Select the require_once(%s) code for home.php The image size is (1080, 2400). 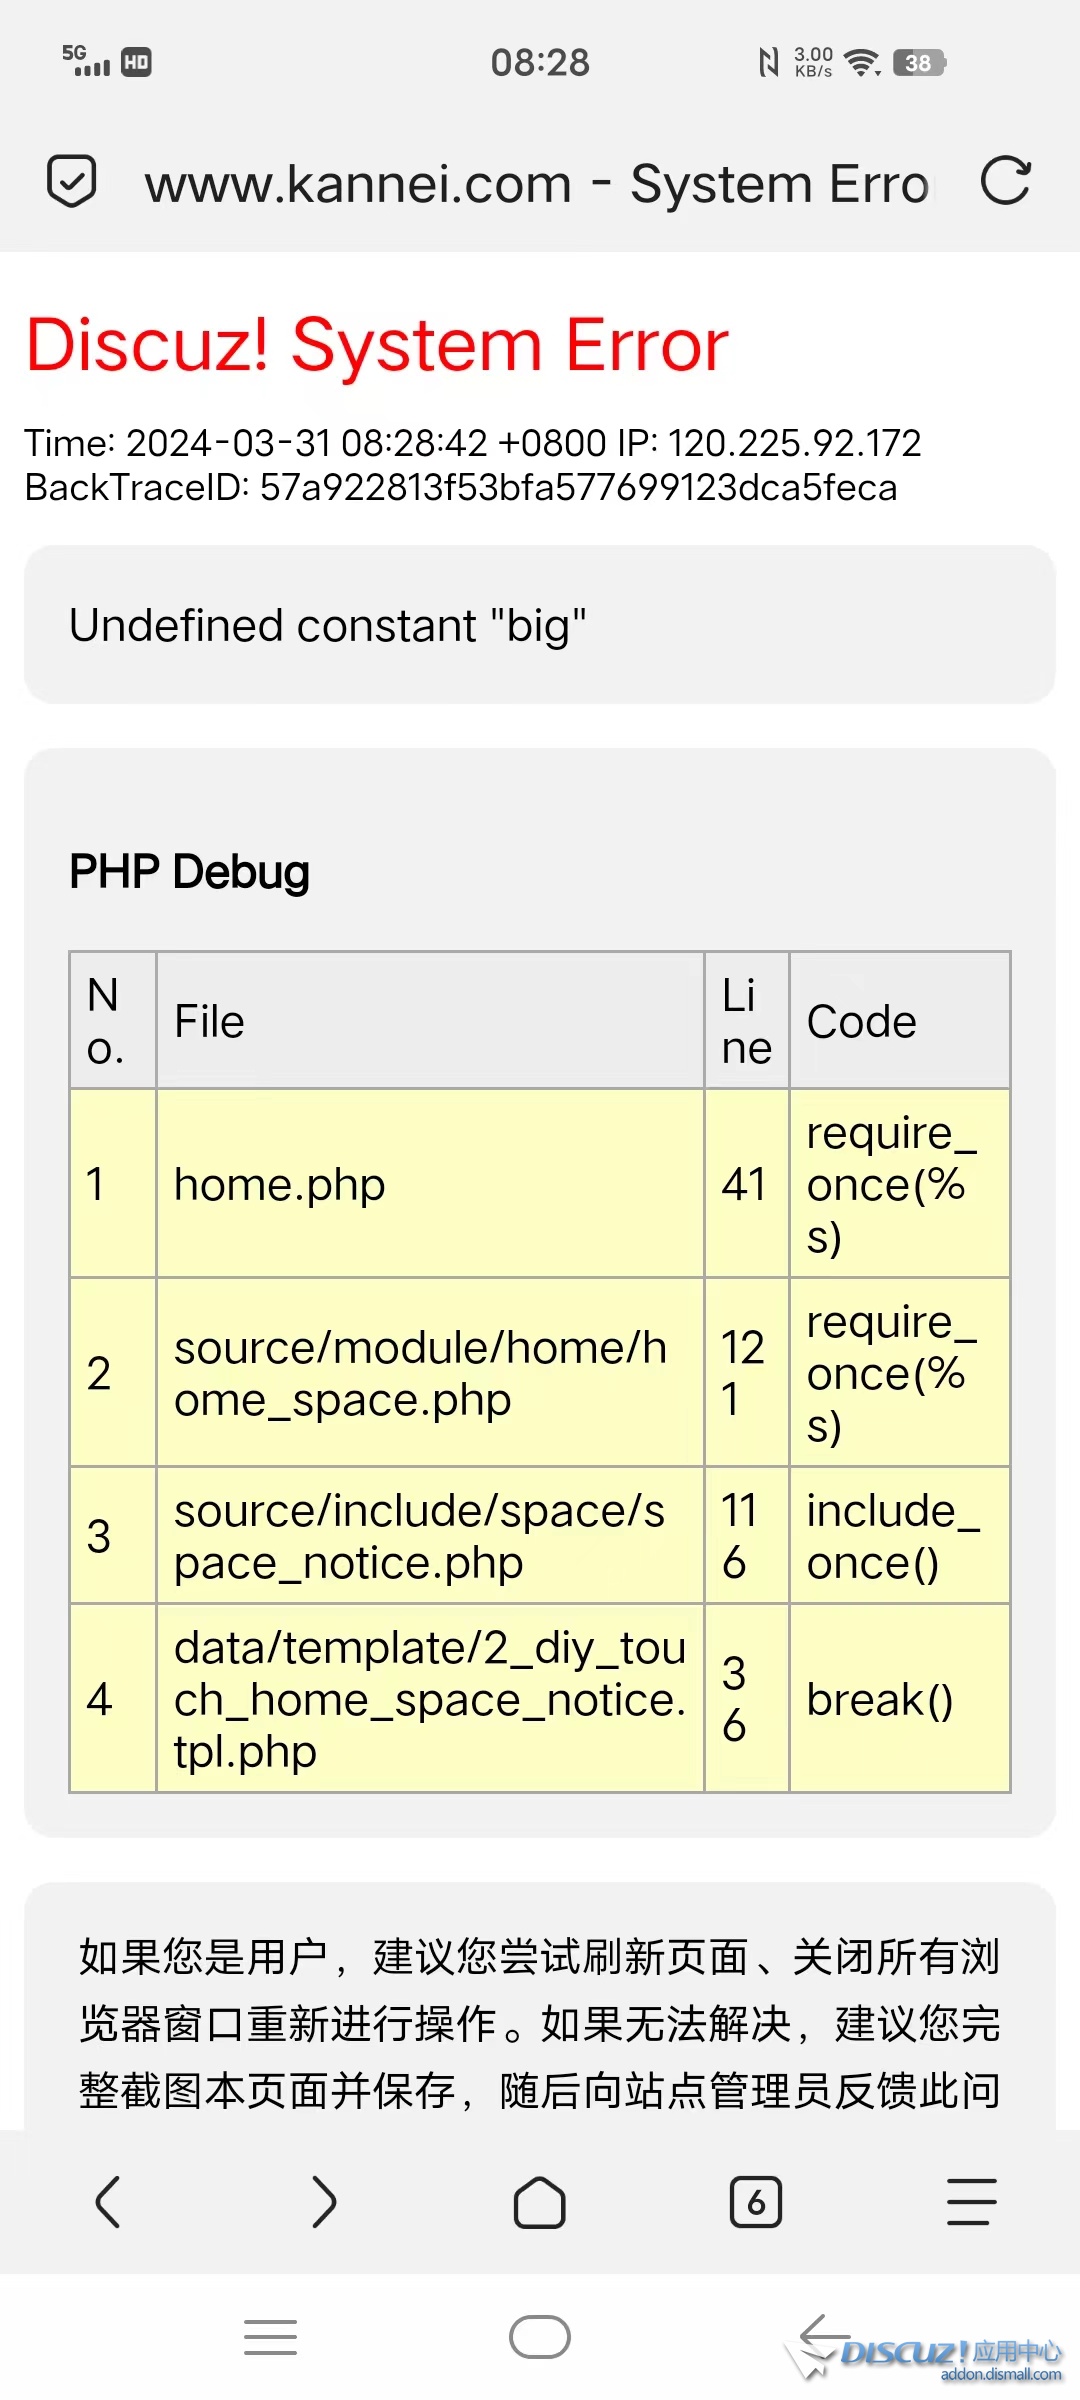900,1184
